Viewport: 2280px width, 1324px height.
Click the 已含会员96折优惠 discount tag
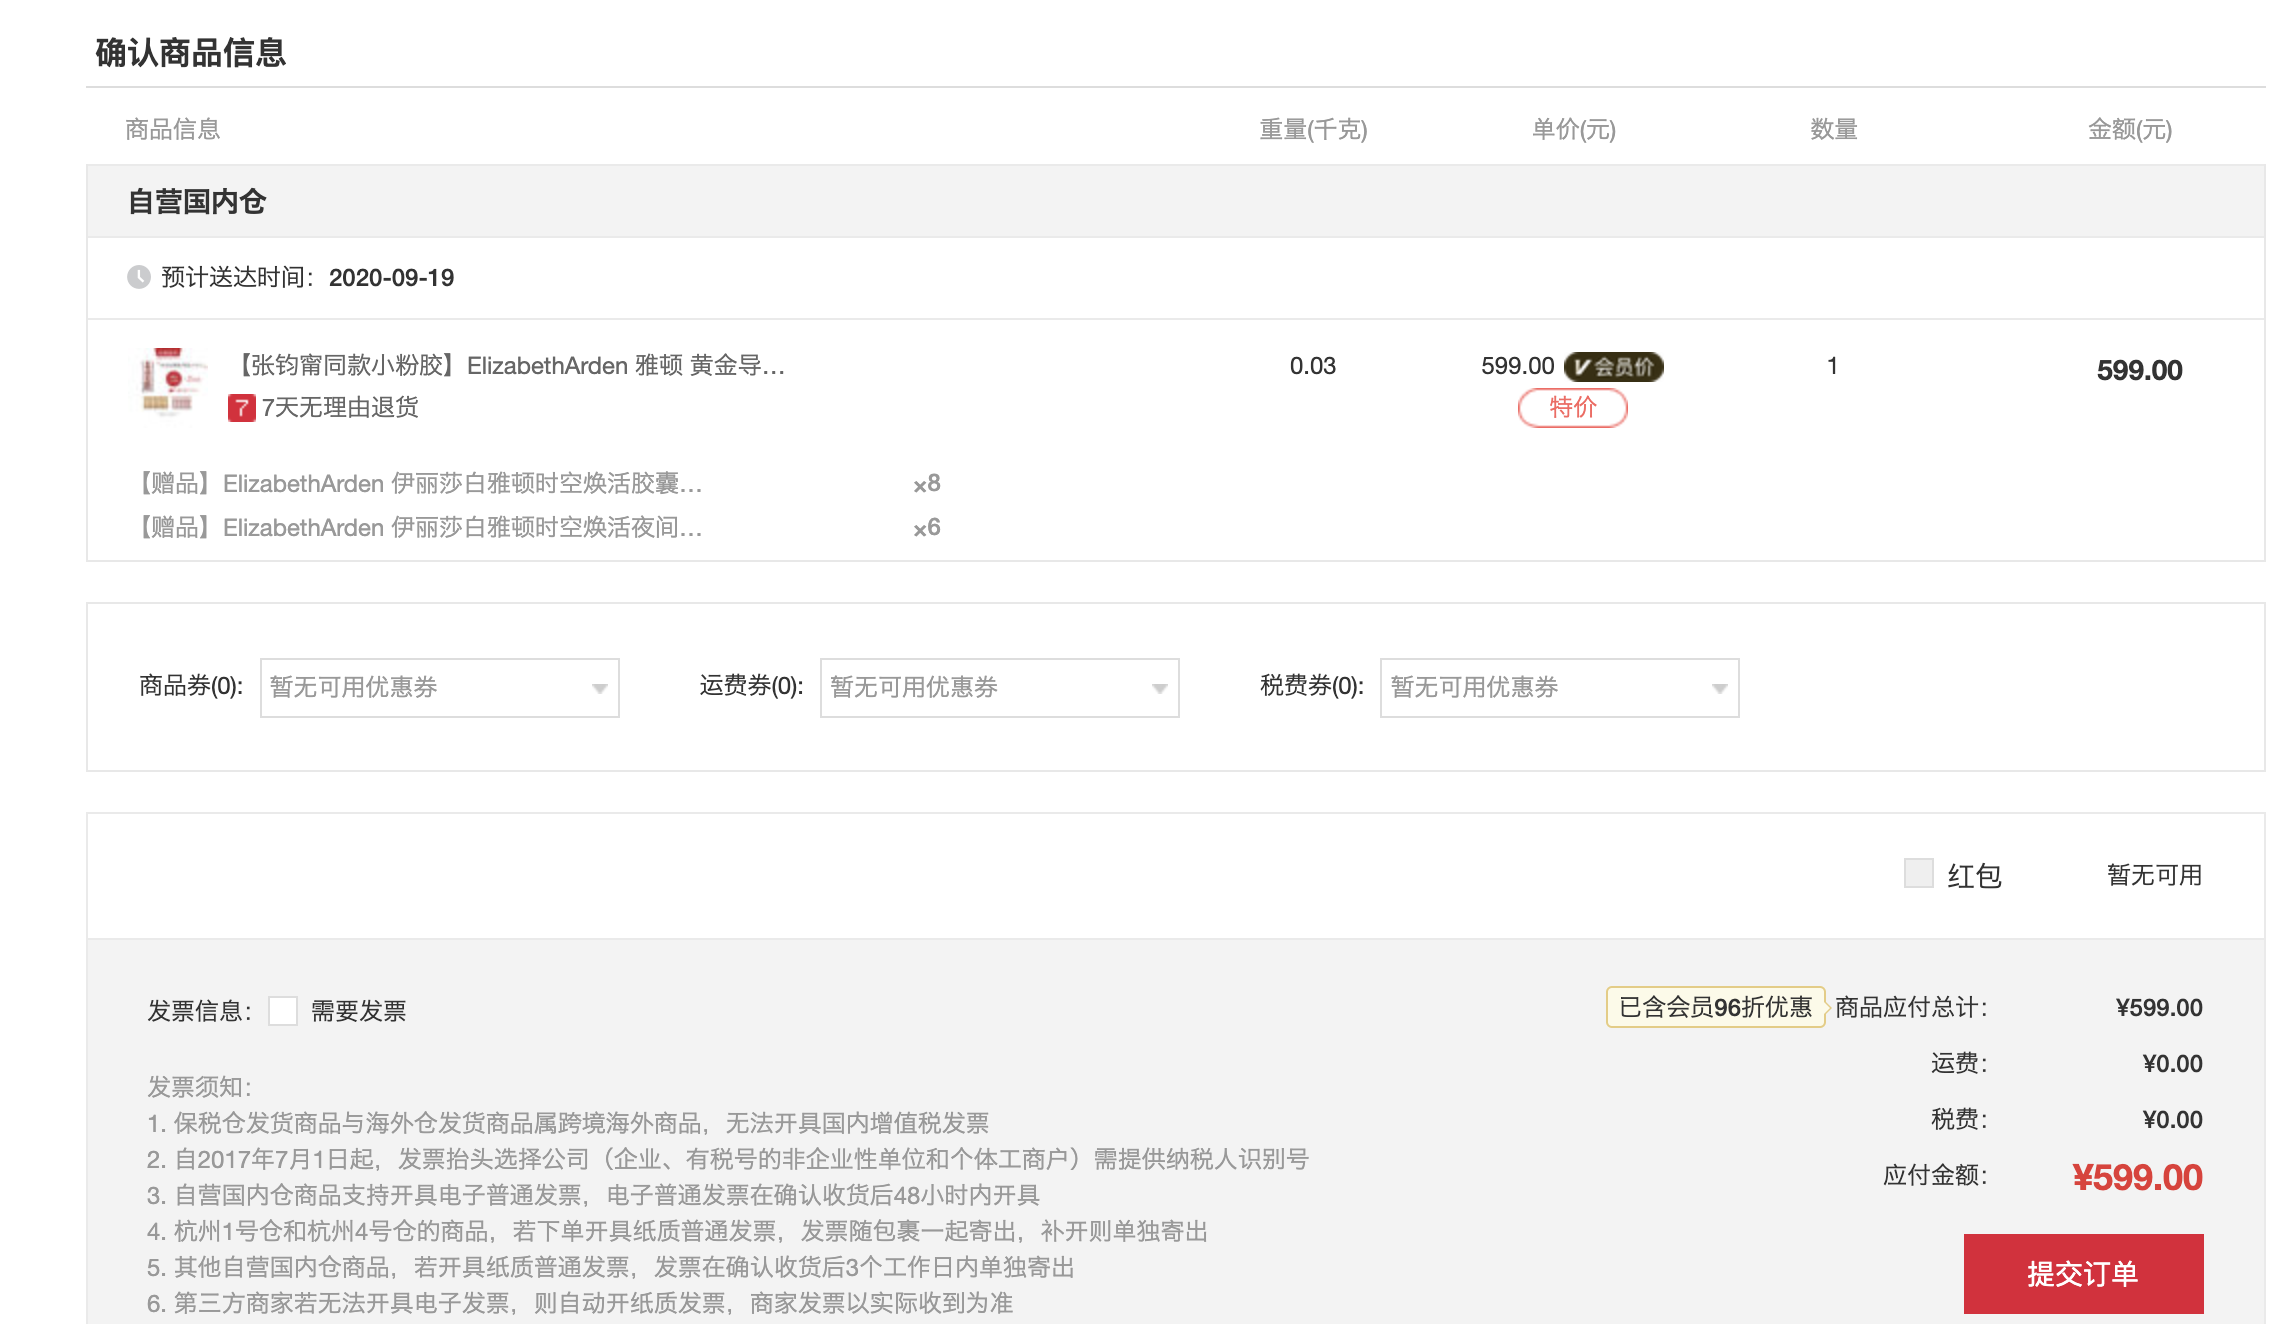[x=1715, y=1007]
